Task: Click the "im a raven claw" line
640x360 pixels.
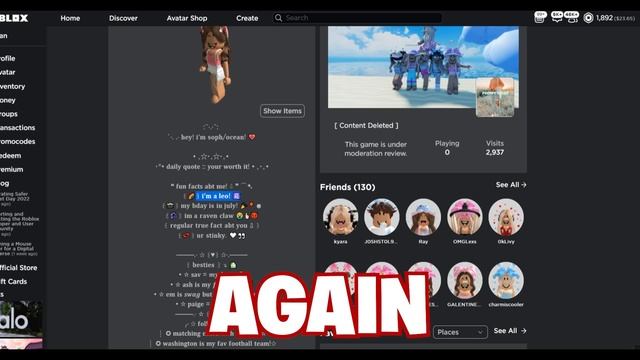Action: point(211,216)
